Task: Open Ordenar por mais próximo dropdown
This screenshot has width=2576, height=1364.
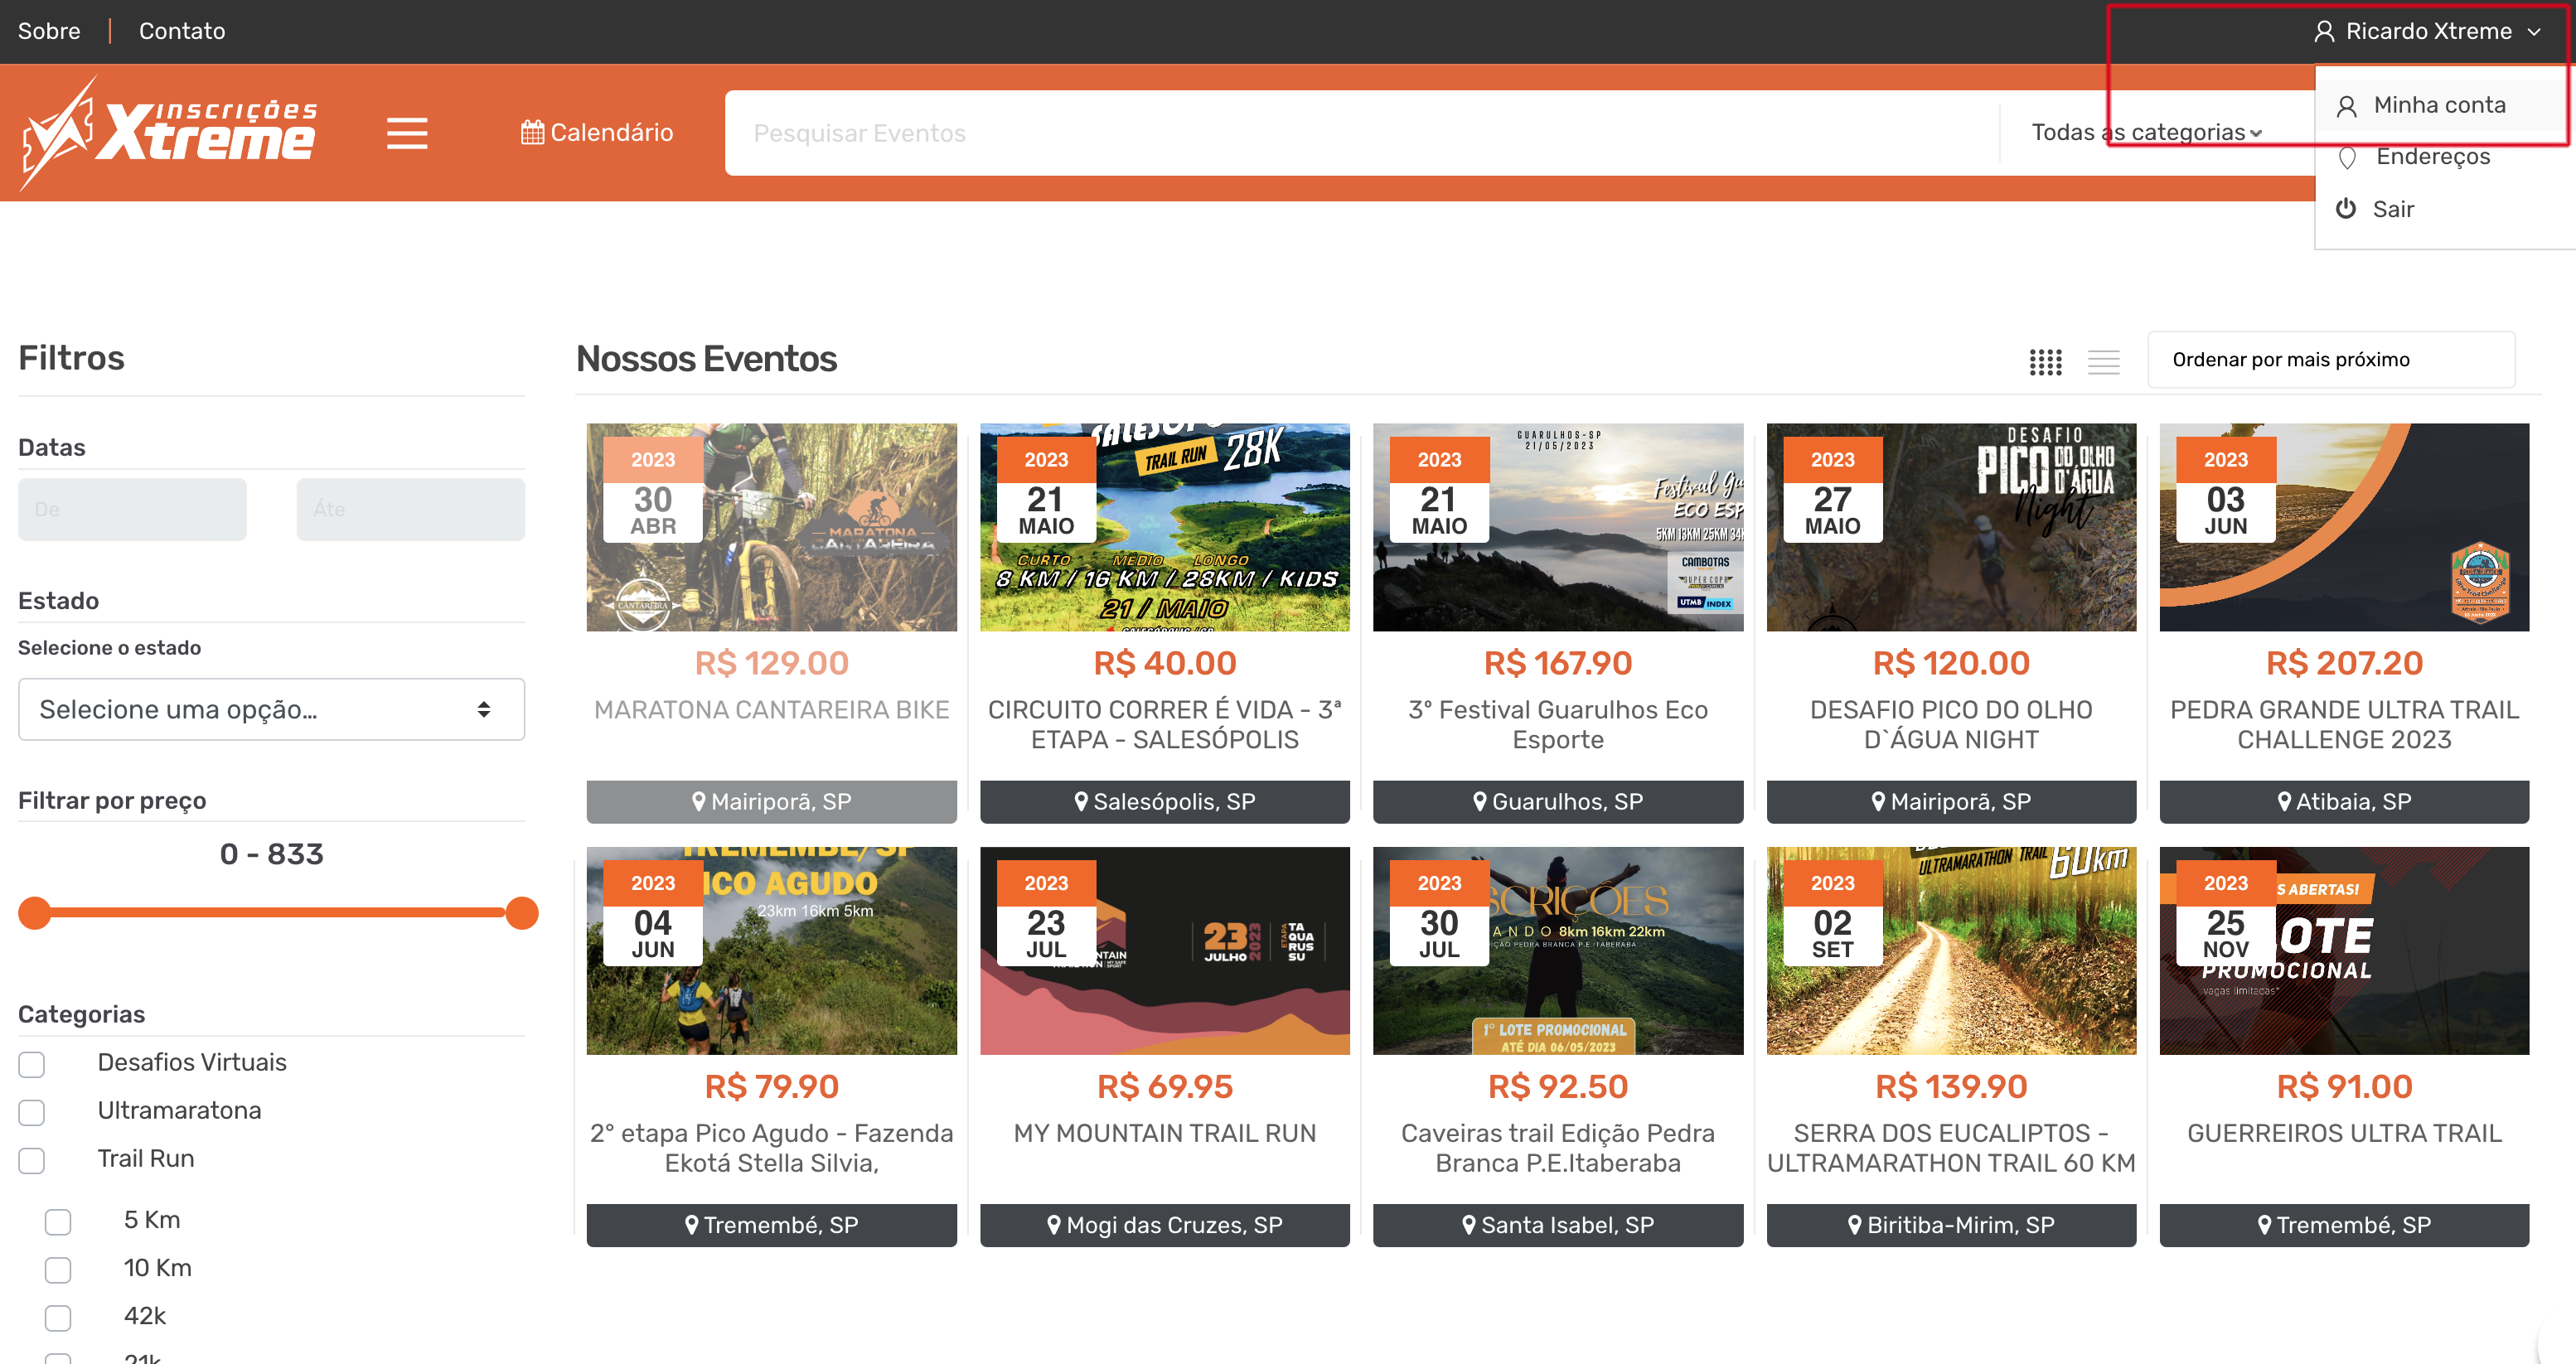Action: (2330, 359)
